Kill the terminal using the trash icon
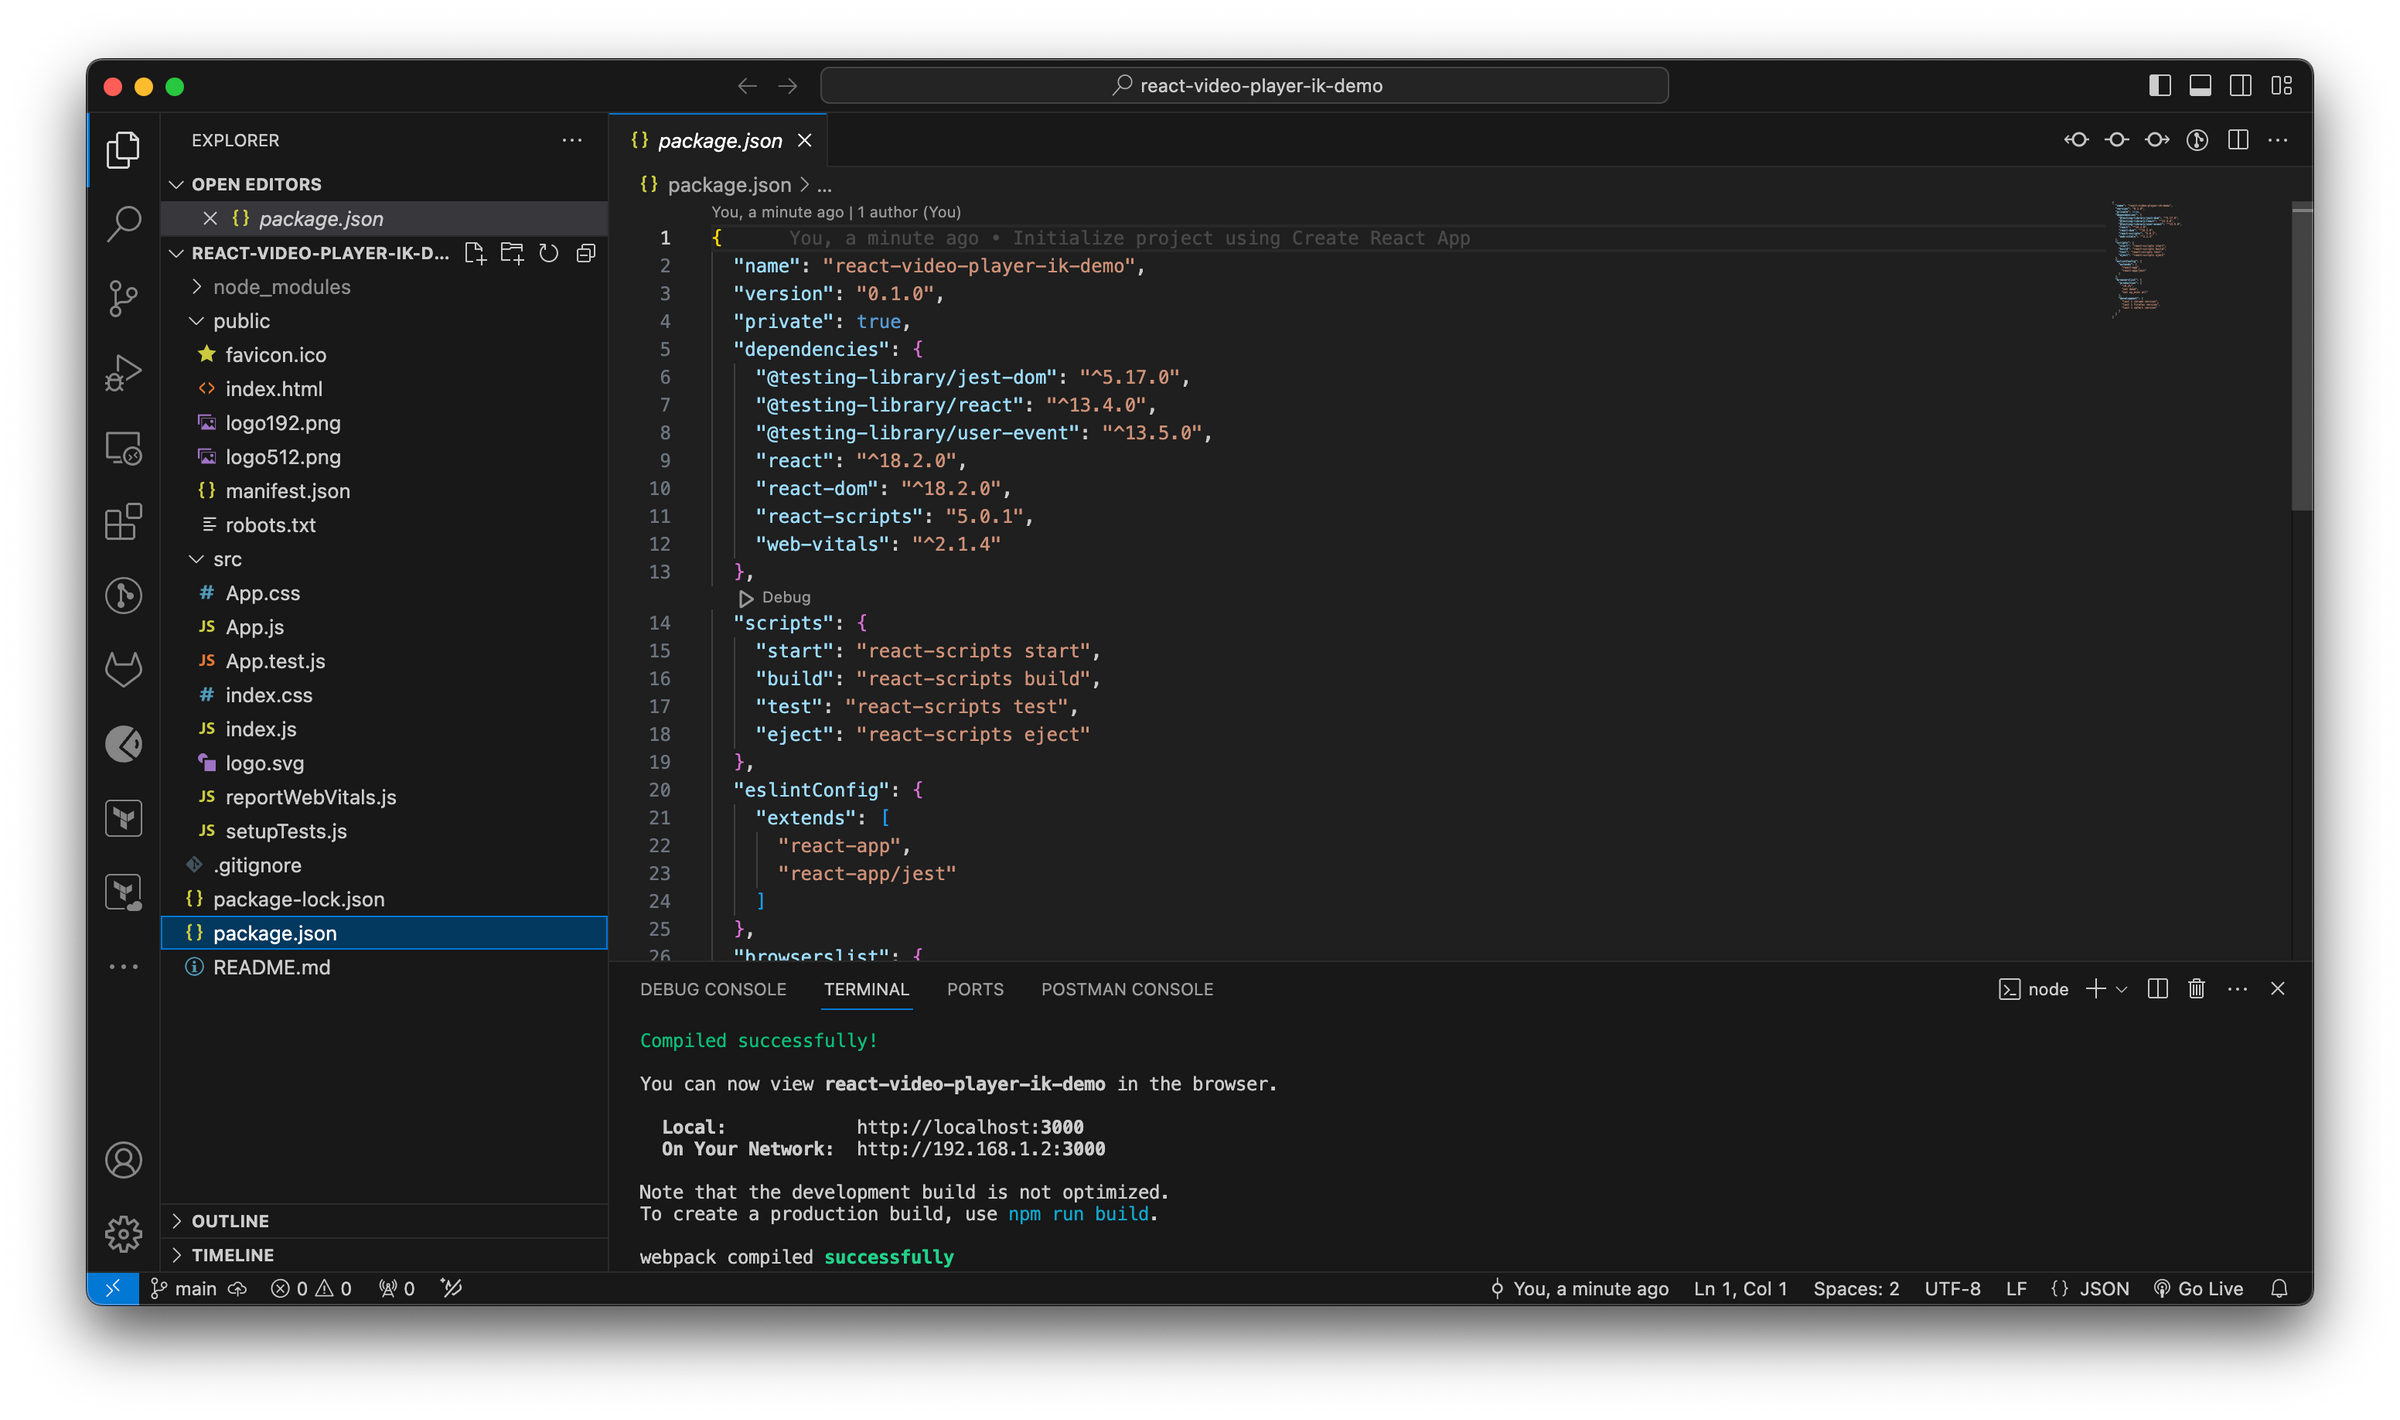Viewport: 2400px width, 1420px height. (2196, 988)
